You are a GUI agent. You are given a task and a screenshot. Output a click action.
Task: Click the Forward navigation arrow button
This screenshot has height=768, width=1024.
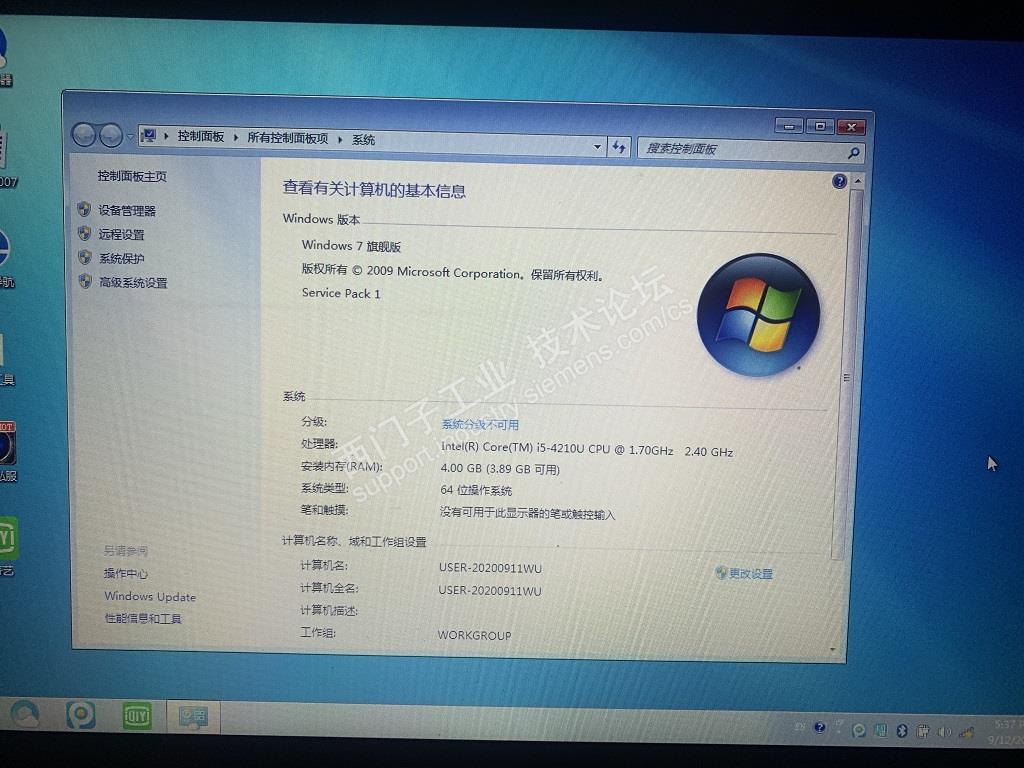(x=110, y=136)
